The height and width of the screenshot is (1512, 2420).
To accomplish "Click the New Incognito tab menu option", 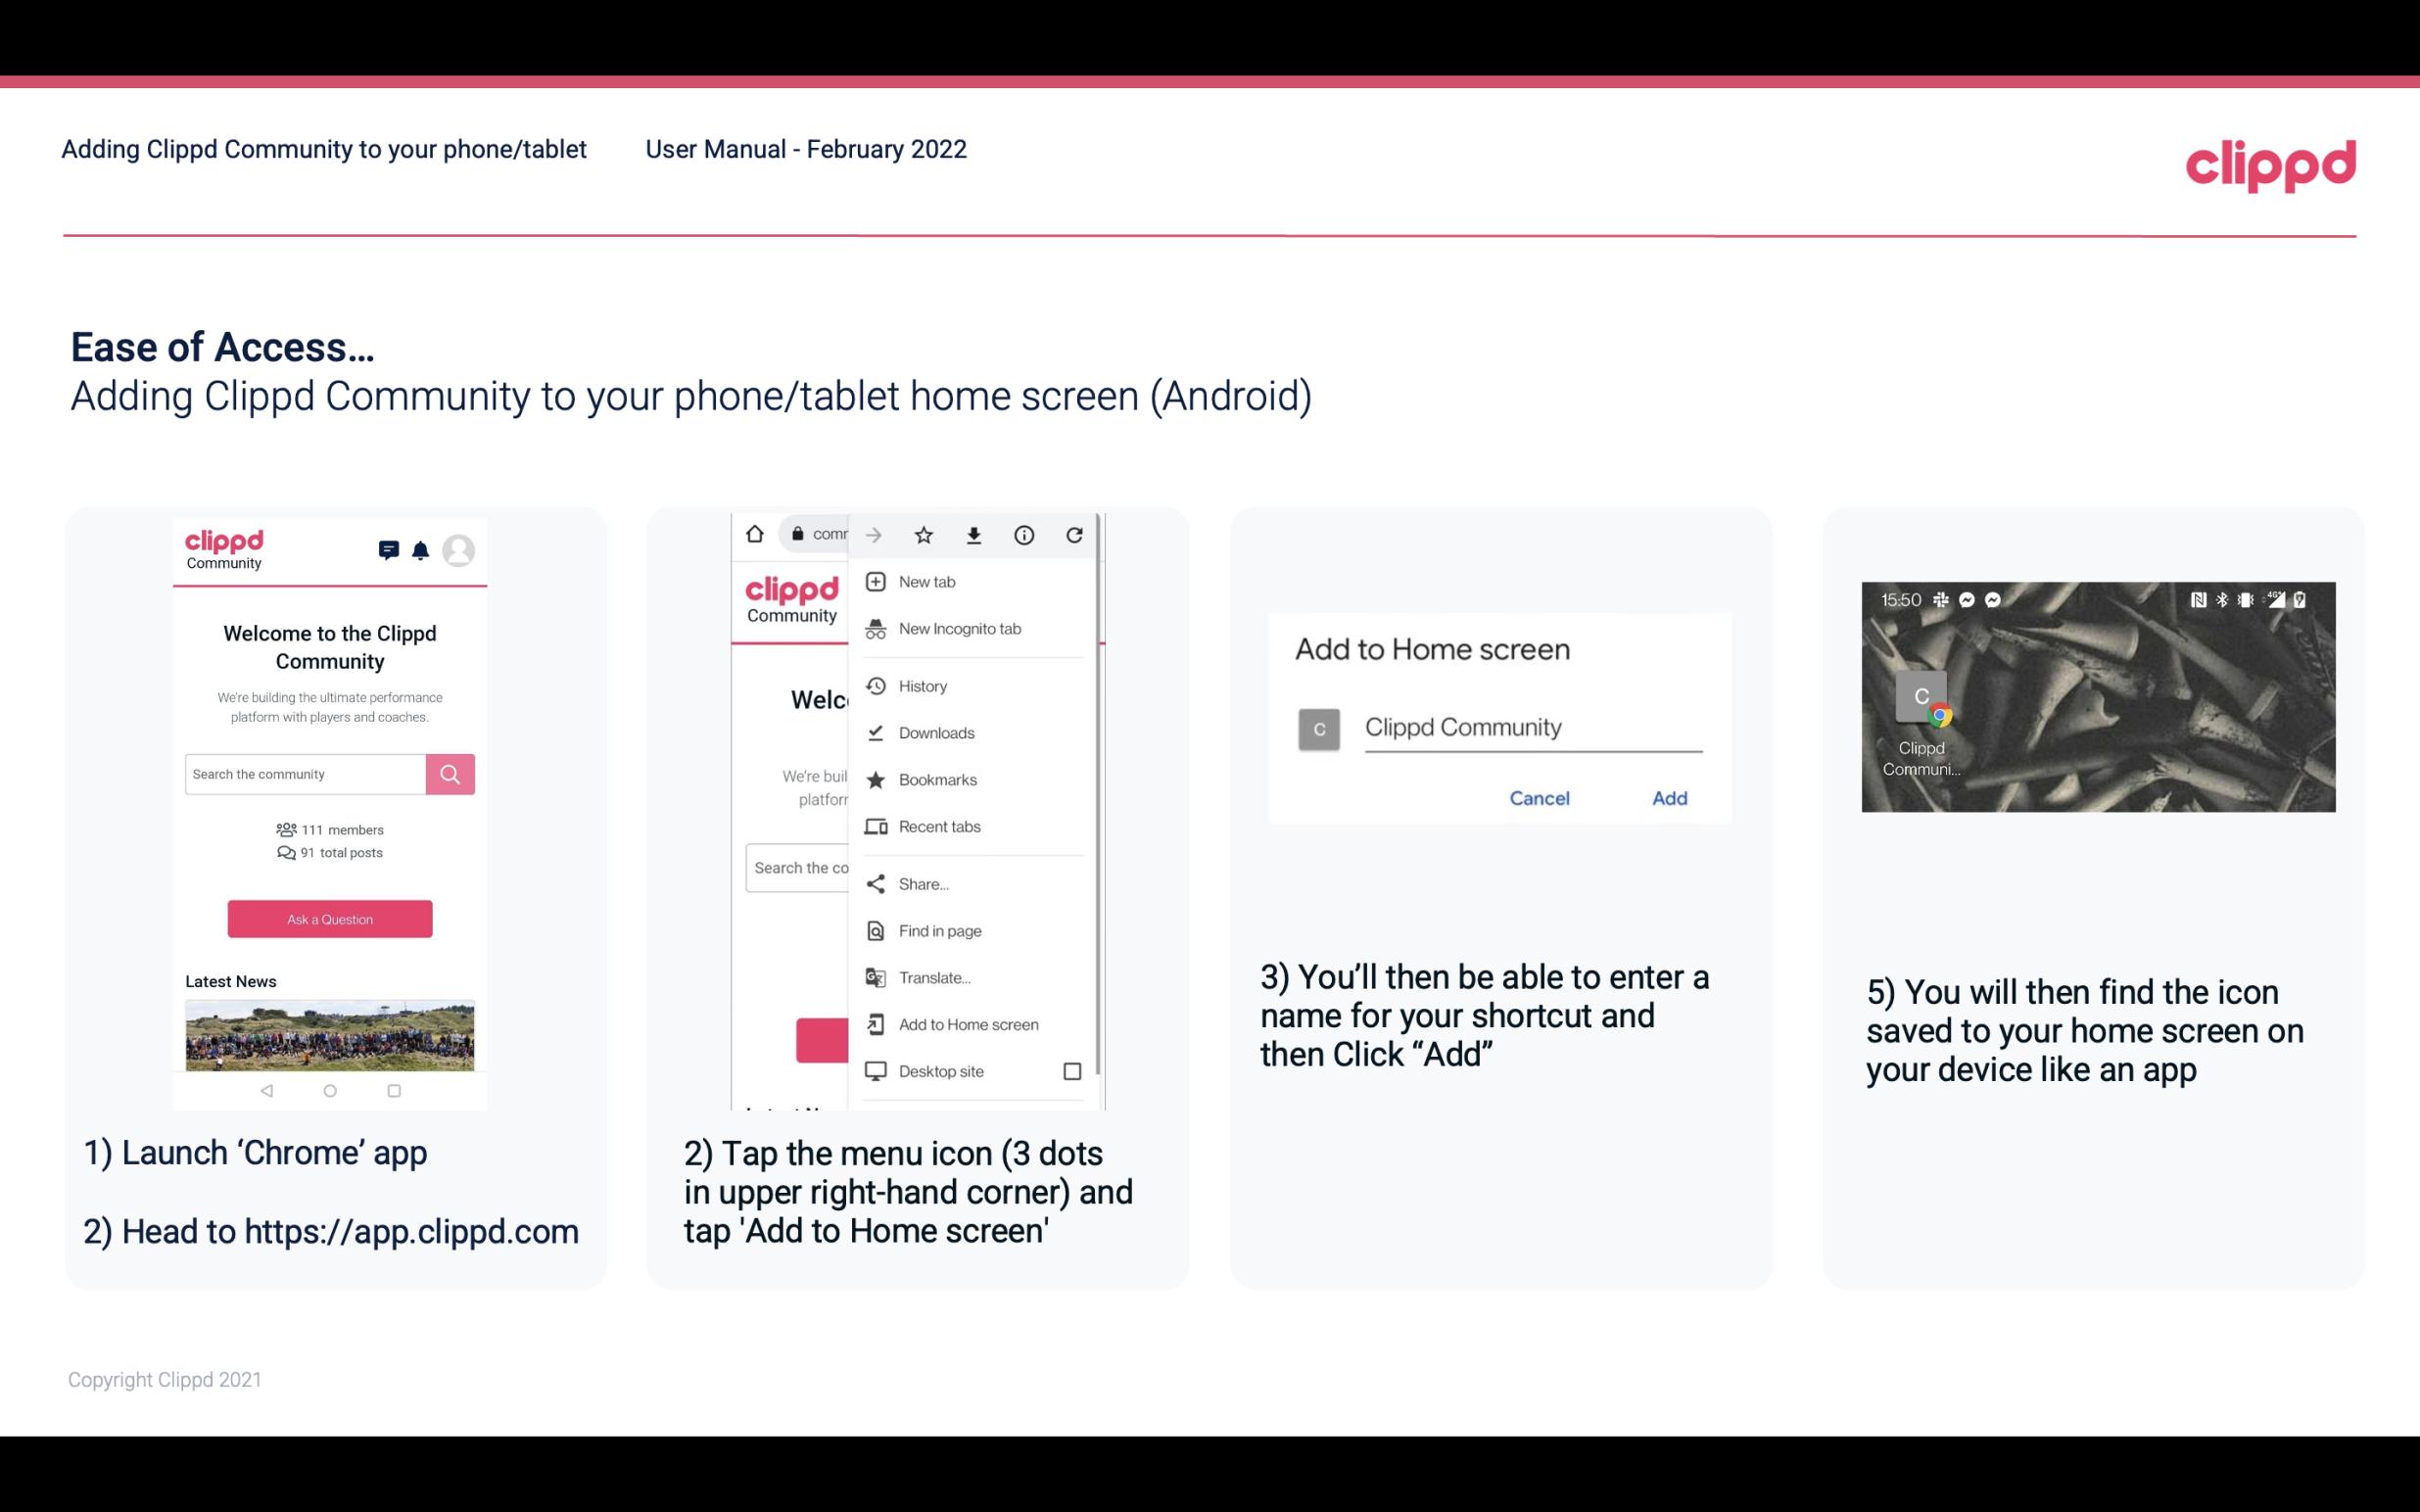I will [x=960, y=631].
